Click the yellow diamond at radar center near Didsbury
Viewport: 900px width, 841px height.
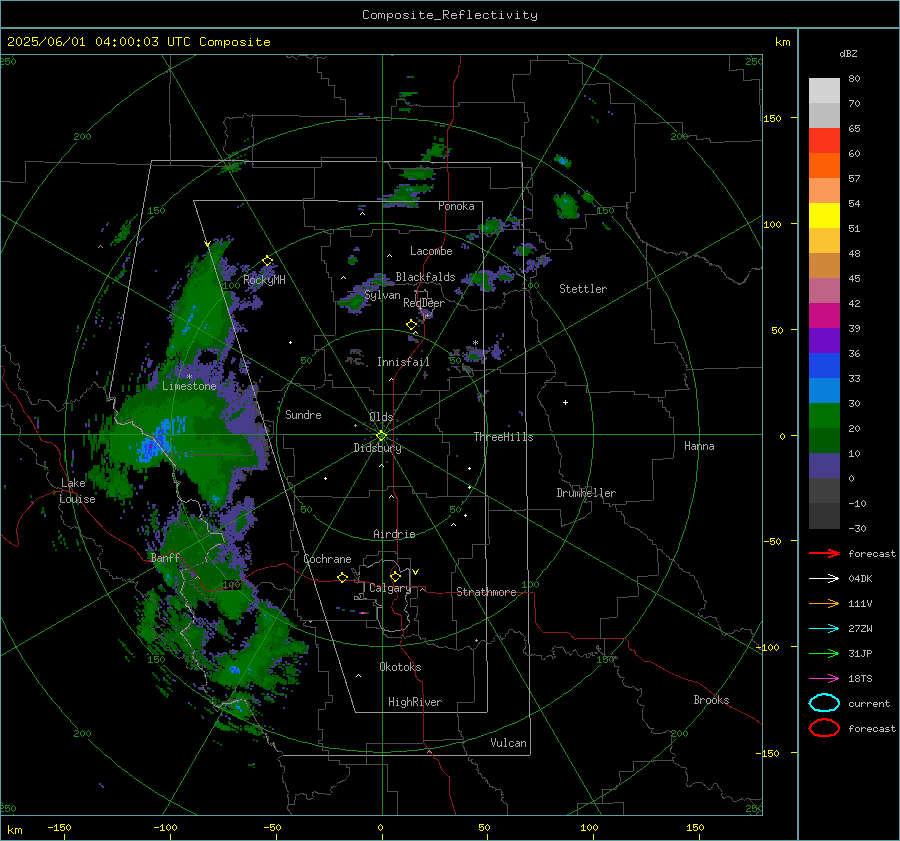tap(382, 436)
